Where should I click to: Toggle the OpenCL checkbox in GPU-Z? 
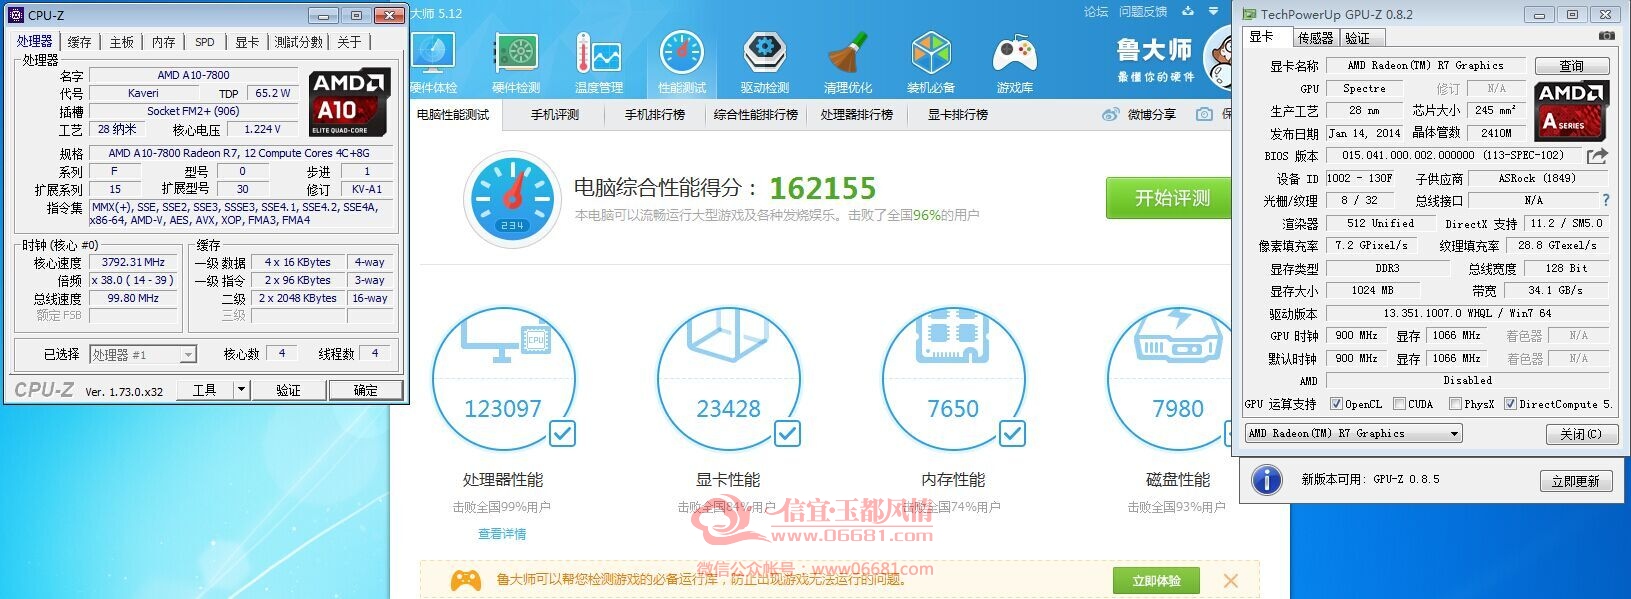1336,404
